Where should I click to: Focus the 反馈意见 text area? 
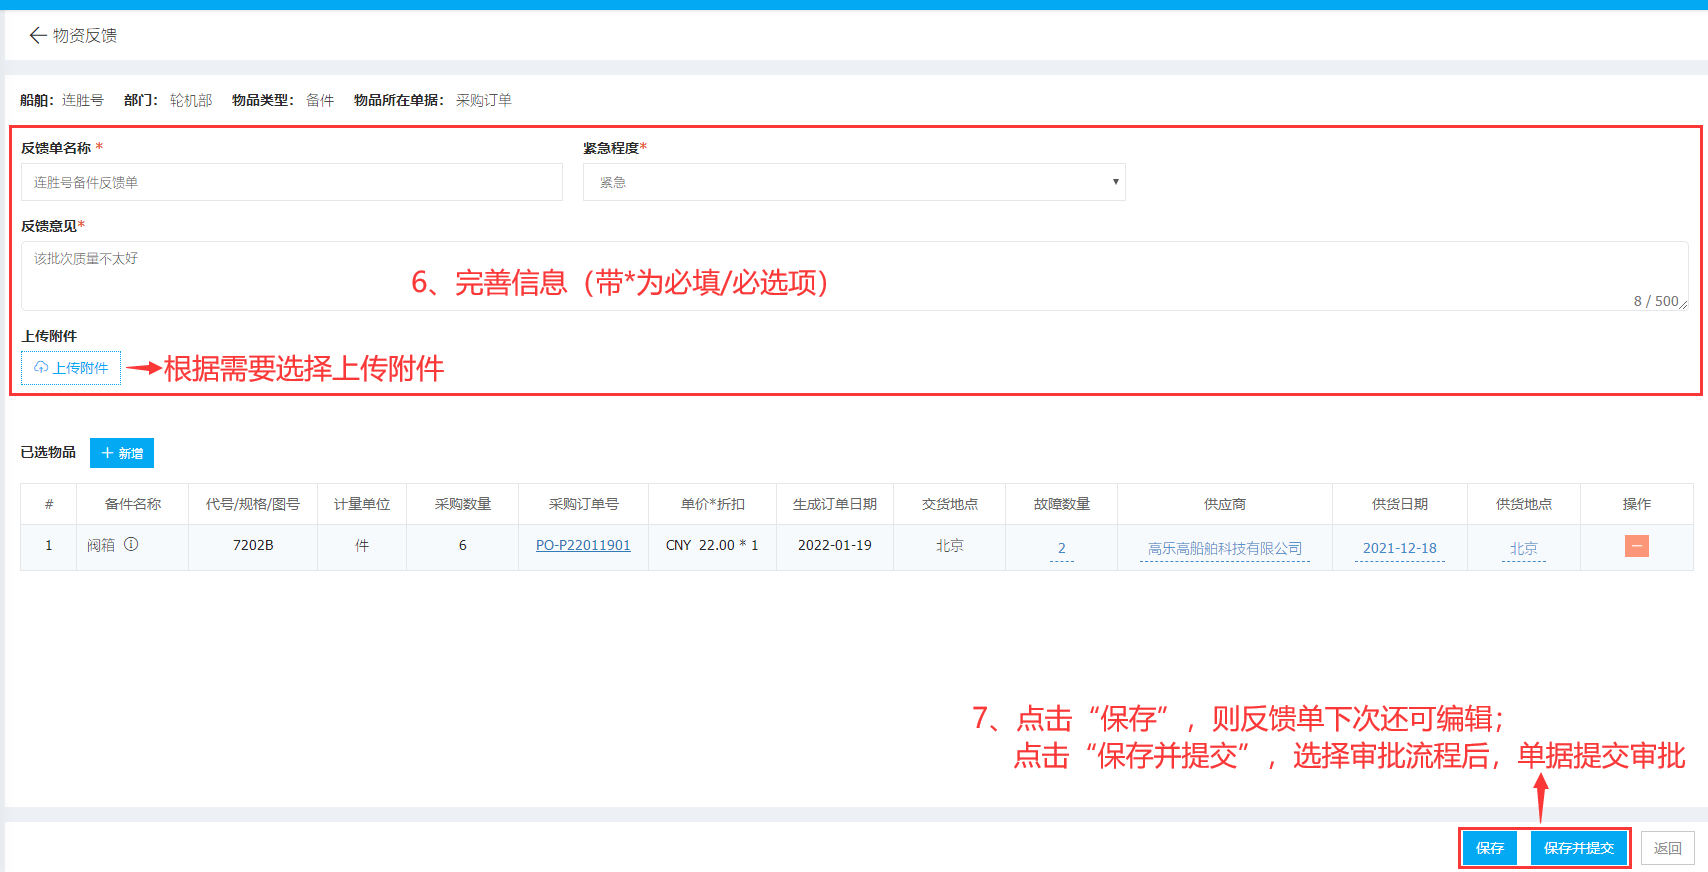[854, 276]
